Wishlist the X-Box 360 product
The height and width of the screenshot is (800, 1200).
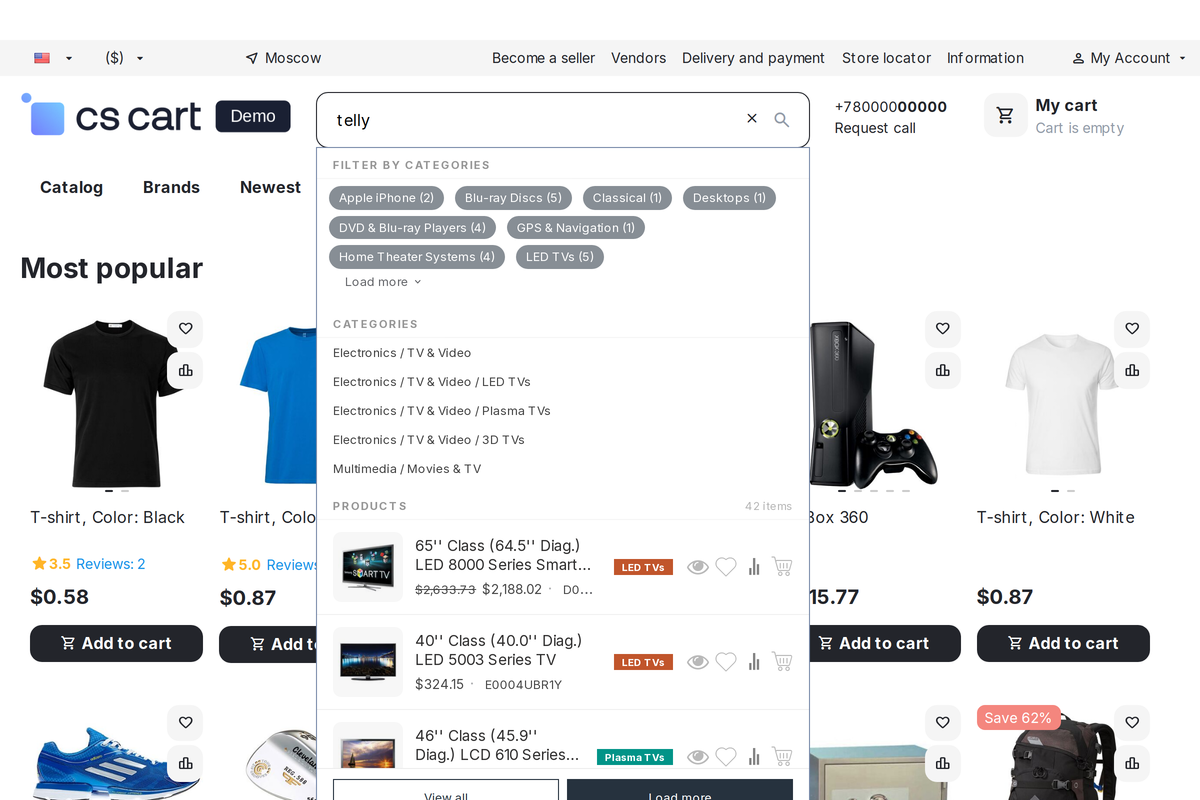click(x=943, y=329)
